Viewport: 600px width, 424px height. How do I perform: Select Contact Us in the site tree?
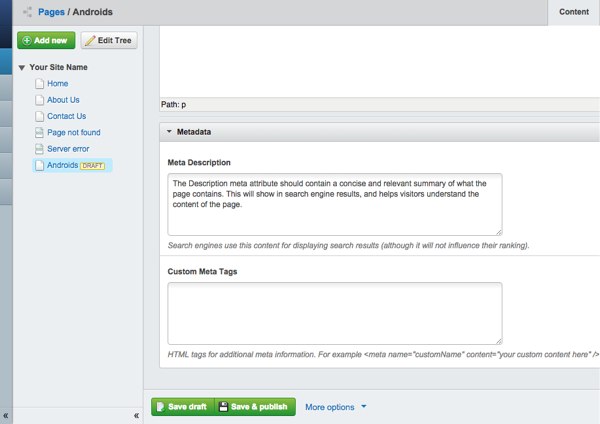[x=66, y=116]
